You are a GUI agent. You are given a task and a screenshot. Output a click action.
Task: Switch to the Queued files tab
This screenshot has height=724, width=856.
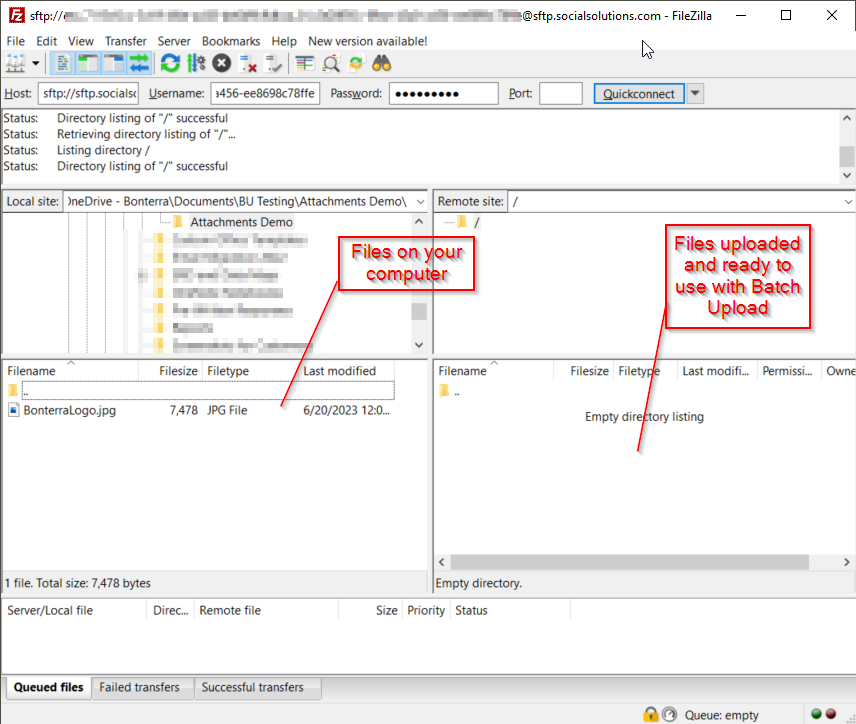pos(48,687)
